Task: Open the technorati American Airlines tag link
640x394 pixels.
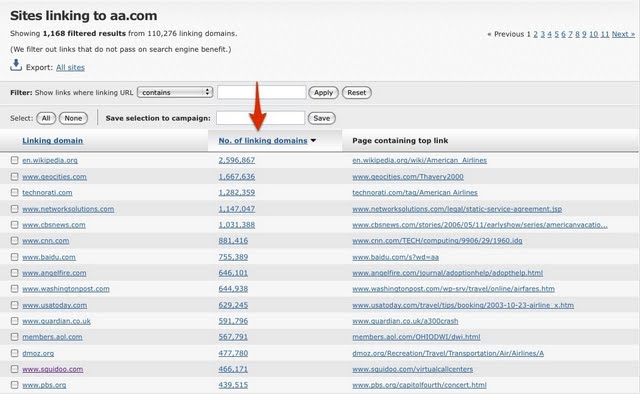Action: click(x=415, y=193)
